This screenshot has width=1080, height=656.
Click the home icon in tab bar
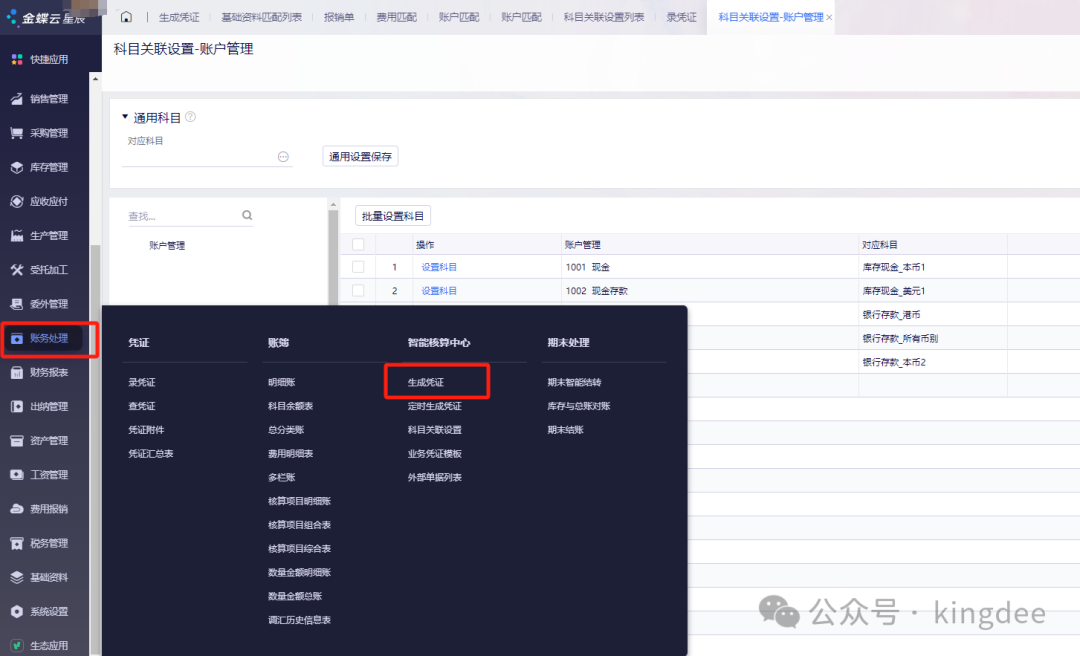(126, 17)
